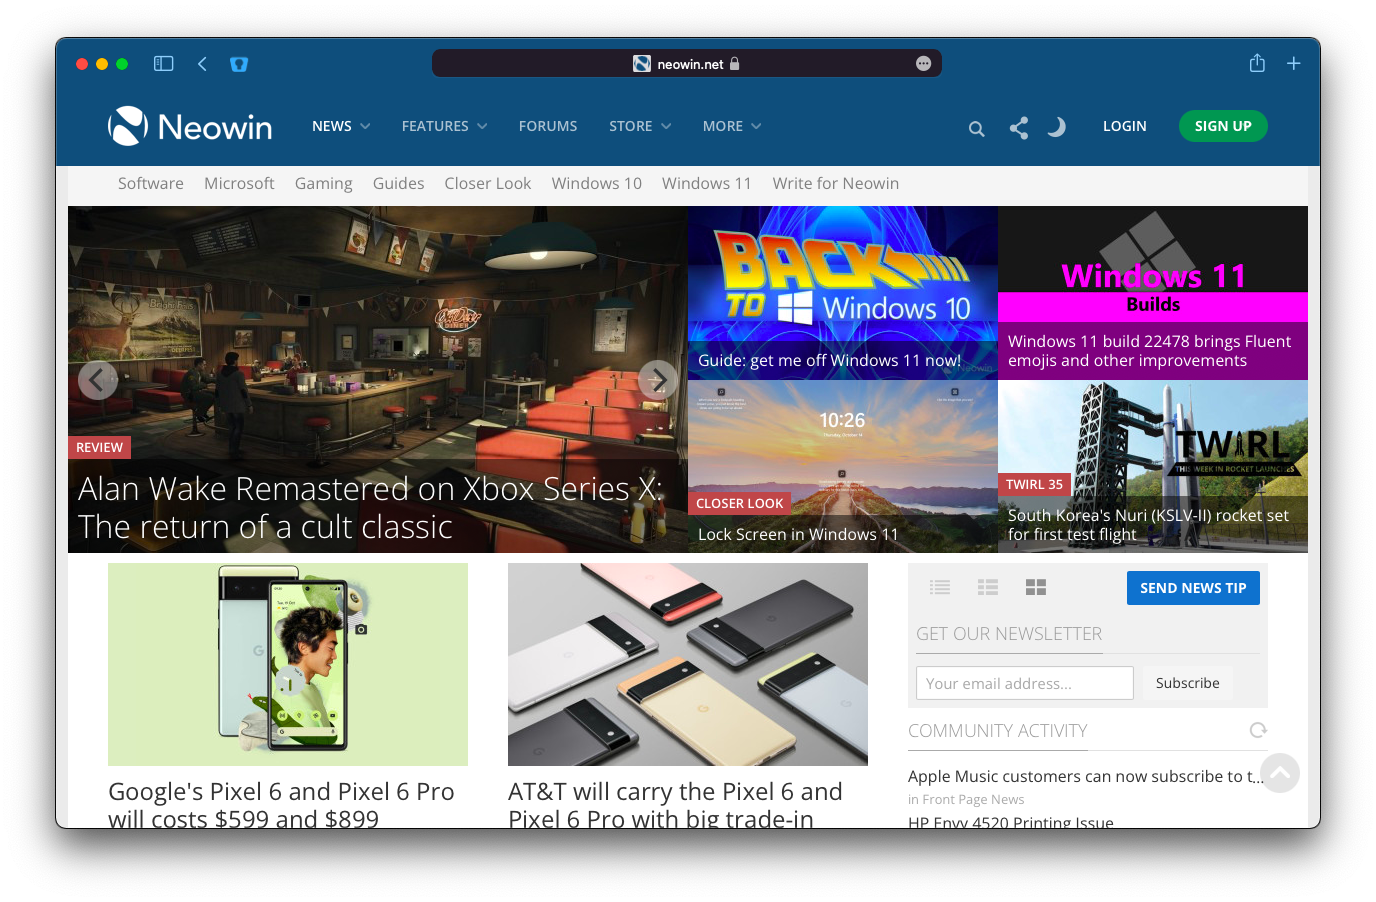Select the Microsoft category tab
Image resolution: width=1376 pixels, height=902 pixels.
[239, 183]
